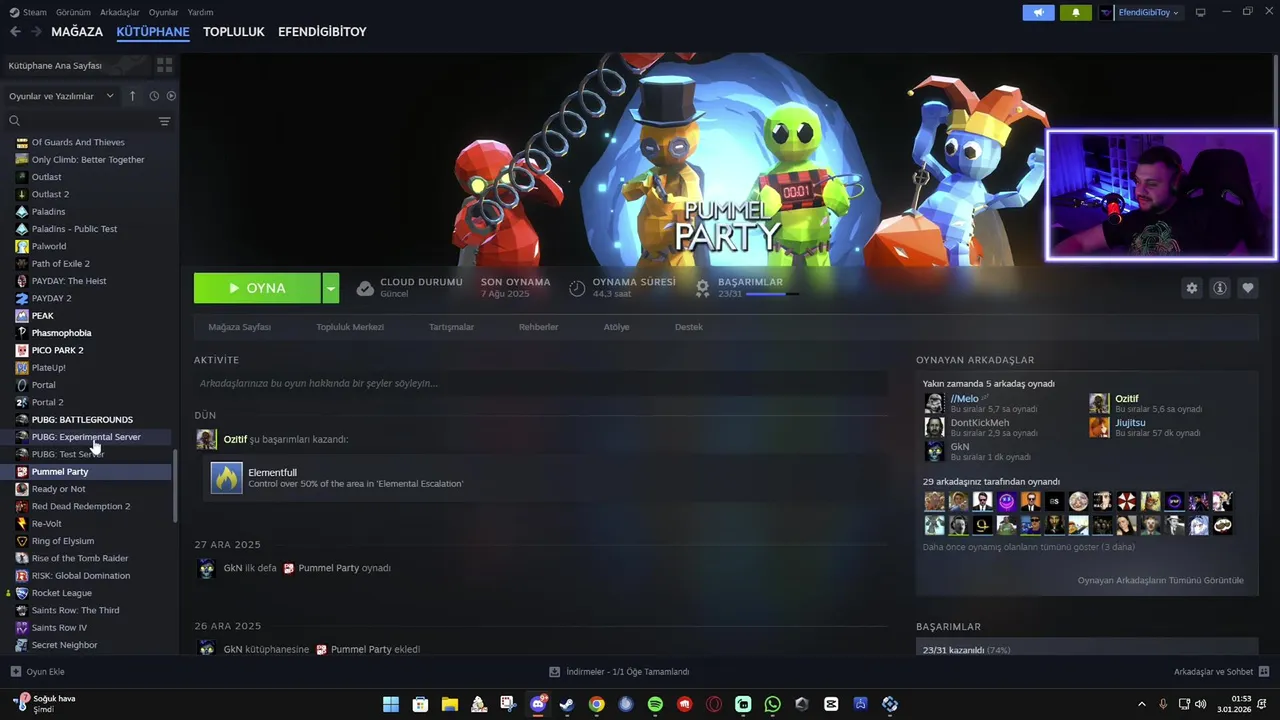Open Pummel Party settings gear icon
Screen dimensions: 1280x720
point(1191,288)
